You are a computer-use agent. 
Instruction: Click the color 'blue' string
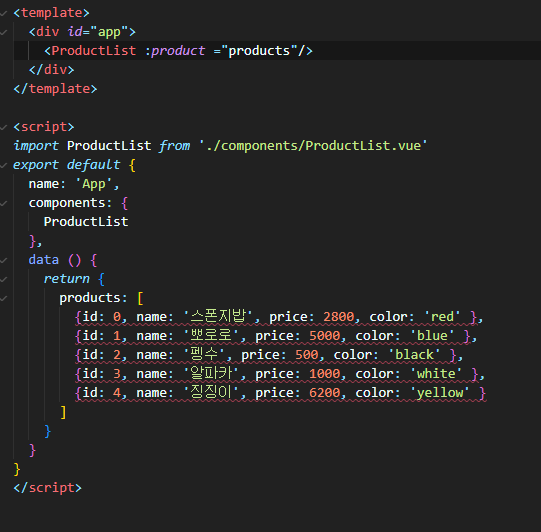point(432,335)
